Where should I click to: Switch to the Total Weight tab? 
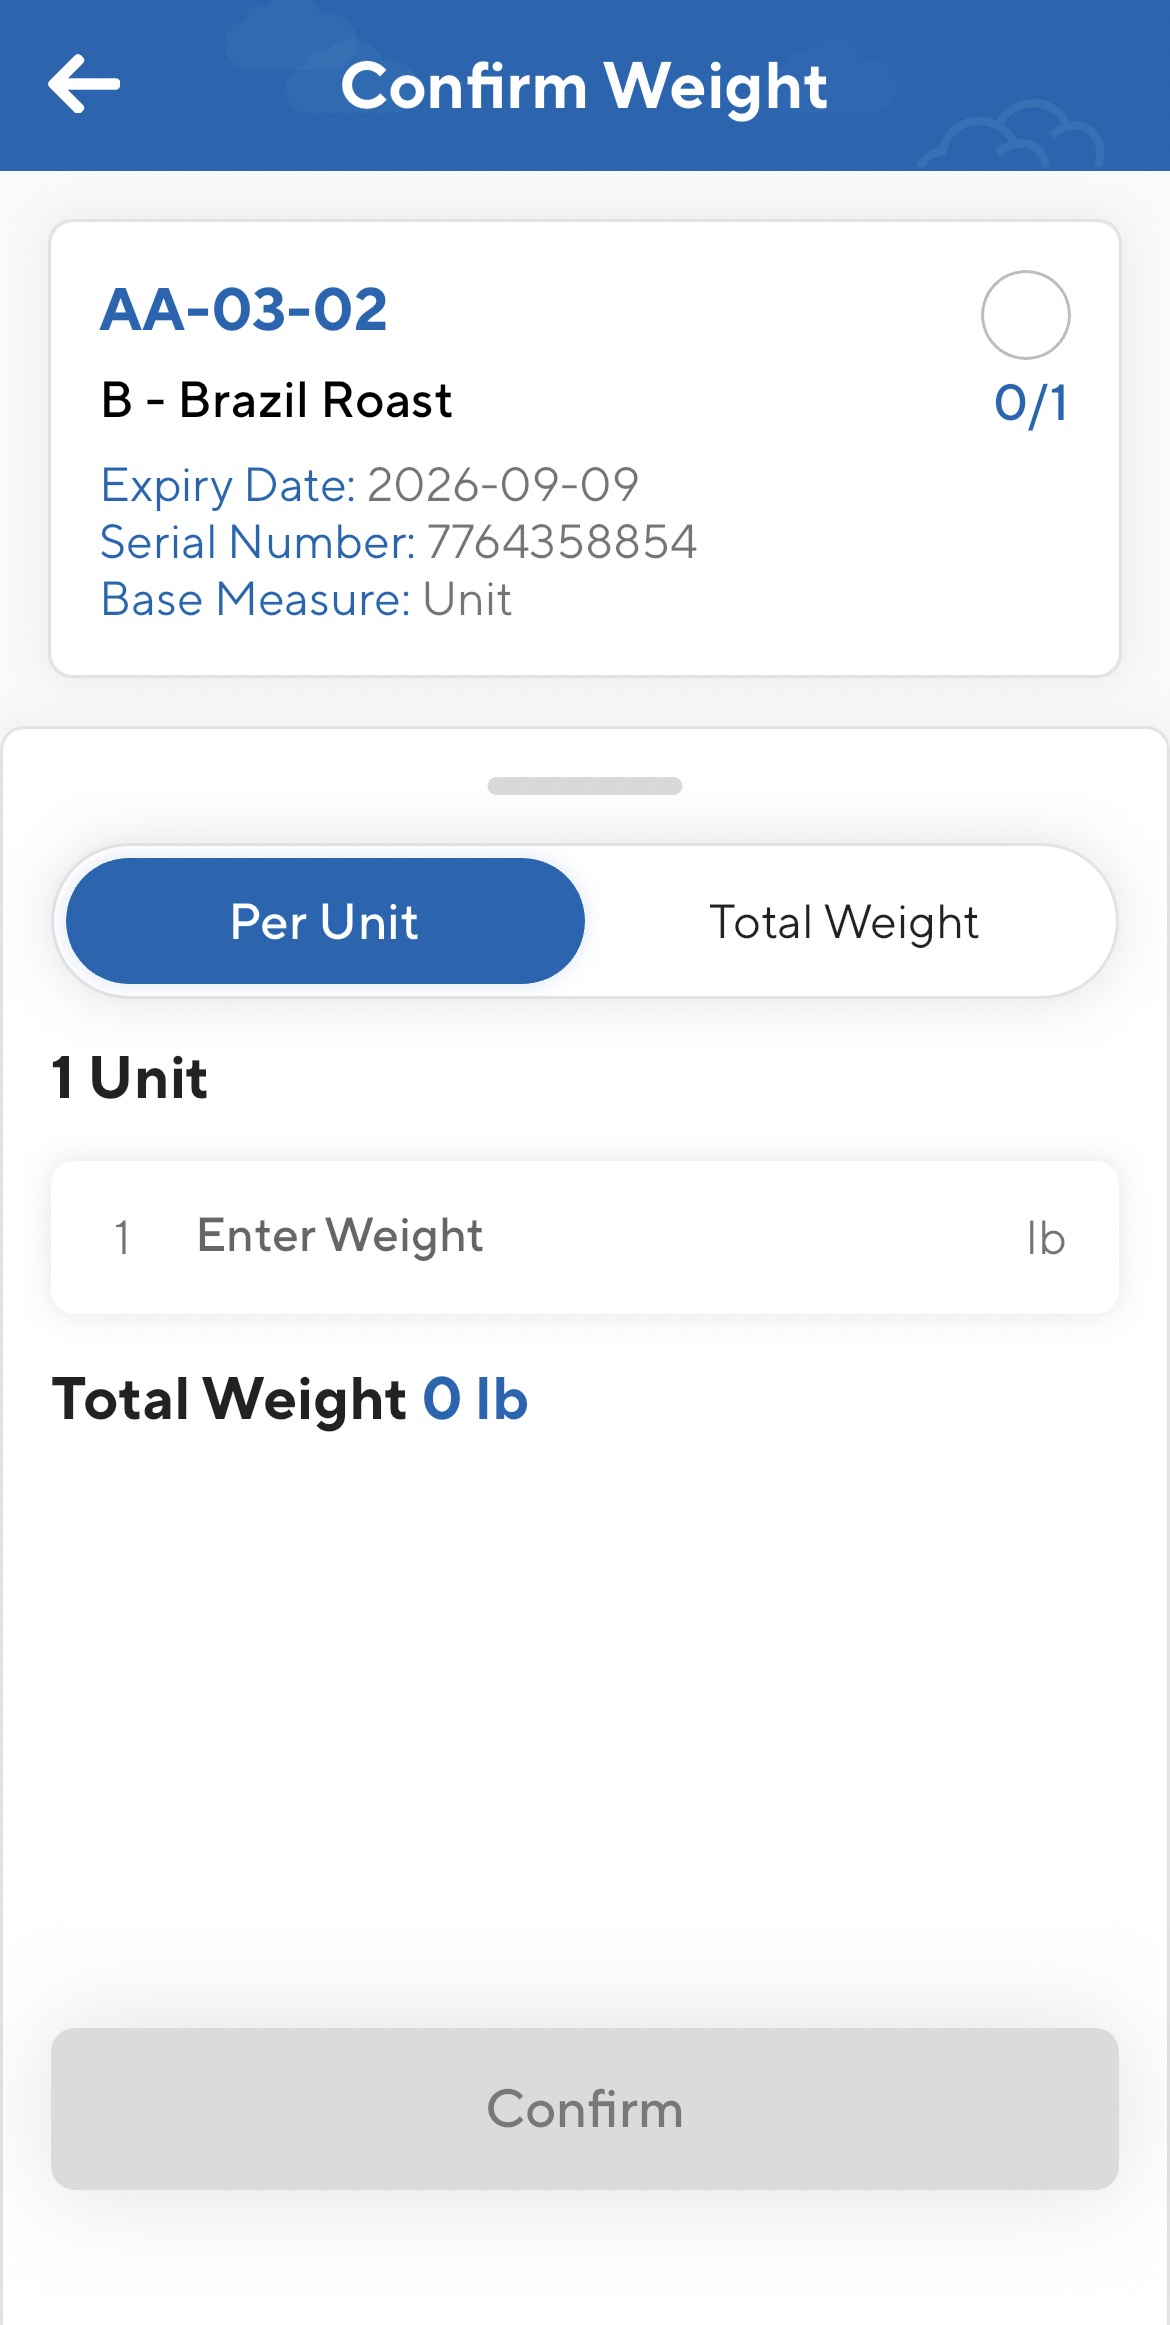click(x=843, y=921)
